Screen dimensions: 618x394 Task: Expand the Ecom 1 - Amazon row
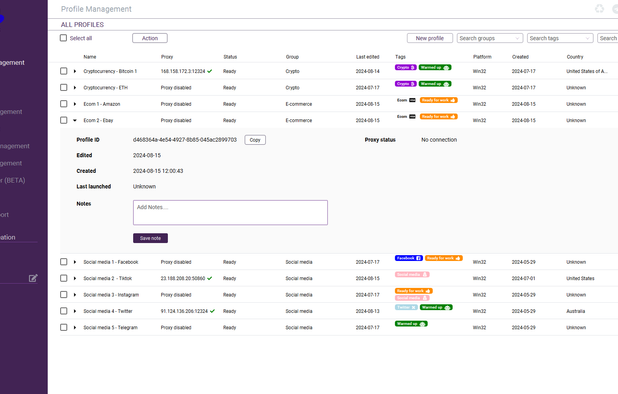(x=75, y=104)
